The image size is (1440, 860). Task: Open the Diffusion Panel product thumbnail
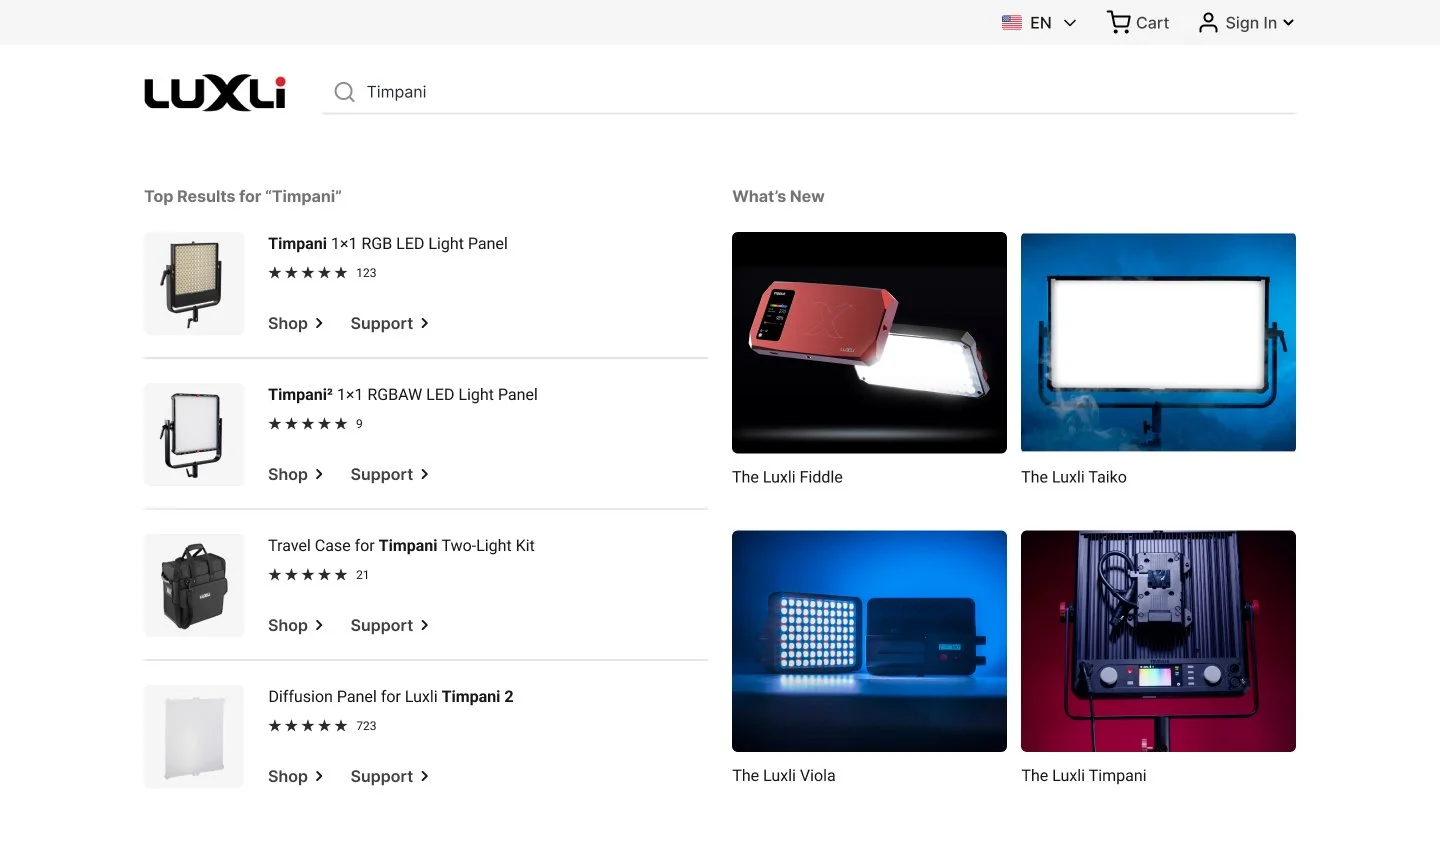(x=194, y=737)
